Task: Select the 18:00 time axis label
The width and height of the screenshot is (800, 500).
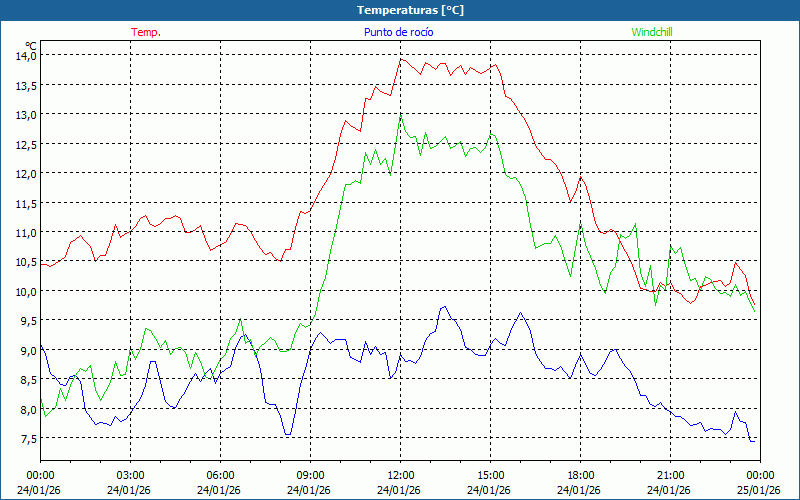Action: 580,475
